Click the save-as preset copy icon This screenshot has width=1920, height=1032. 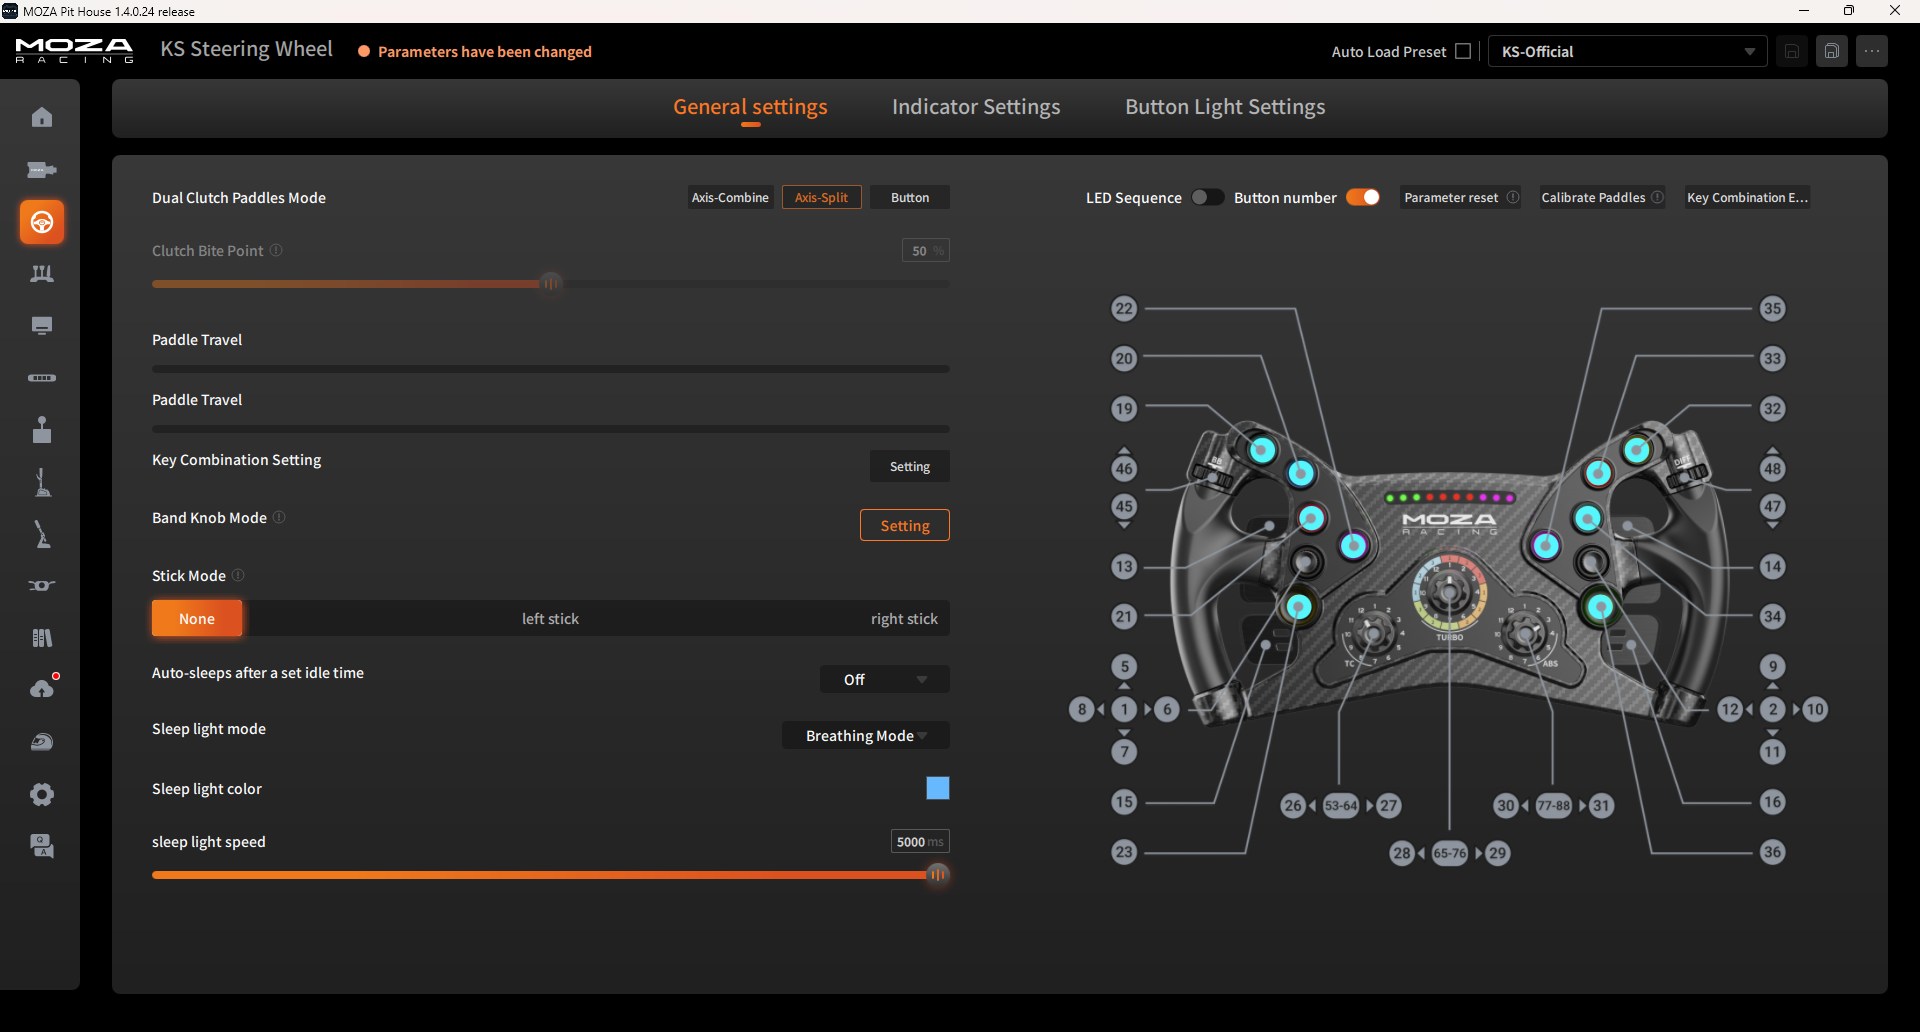(x=1832, y=51)
